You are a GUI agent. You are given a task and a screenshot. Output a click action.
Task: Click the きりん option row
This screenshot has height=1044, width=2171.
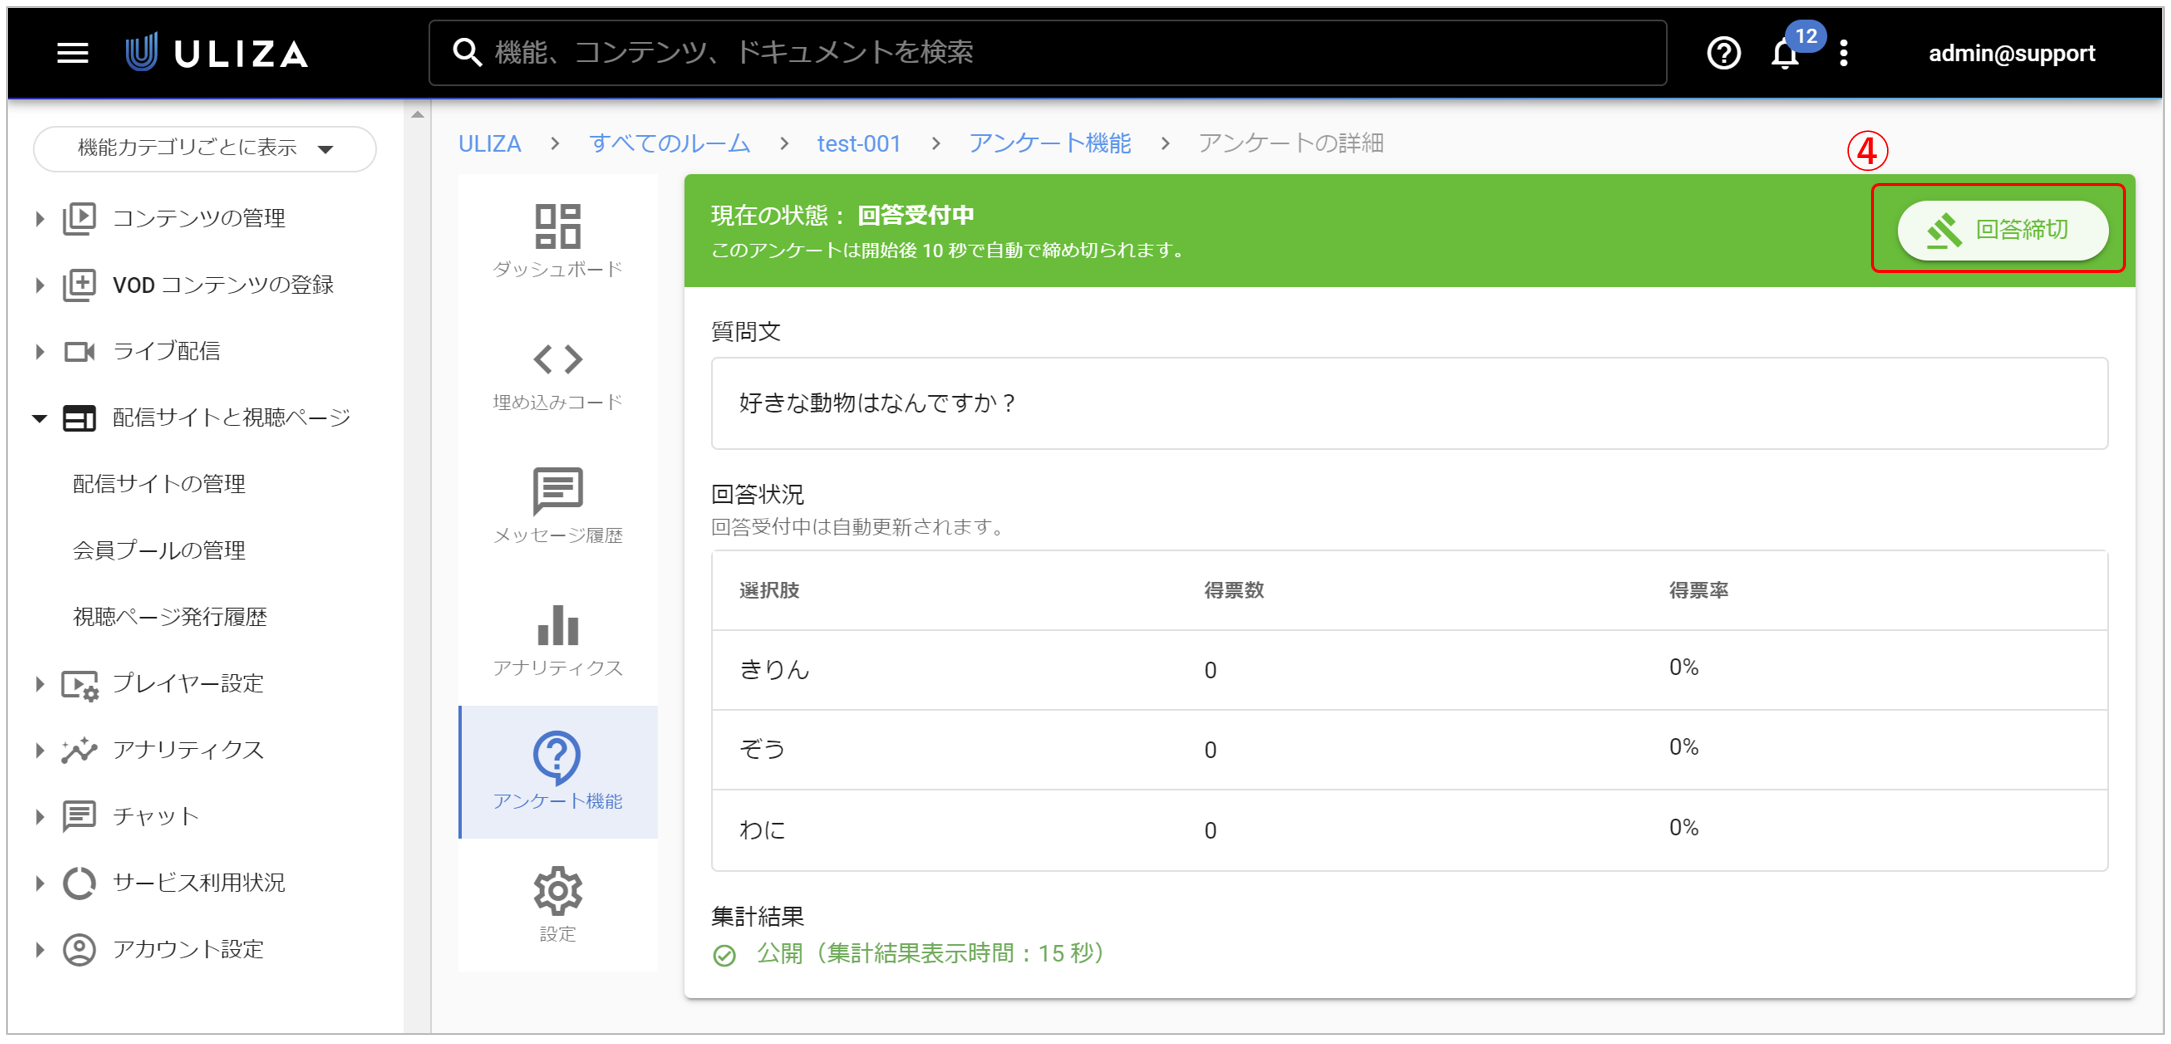tap(1409, 670)
